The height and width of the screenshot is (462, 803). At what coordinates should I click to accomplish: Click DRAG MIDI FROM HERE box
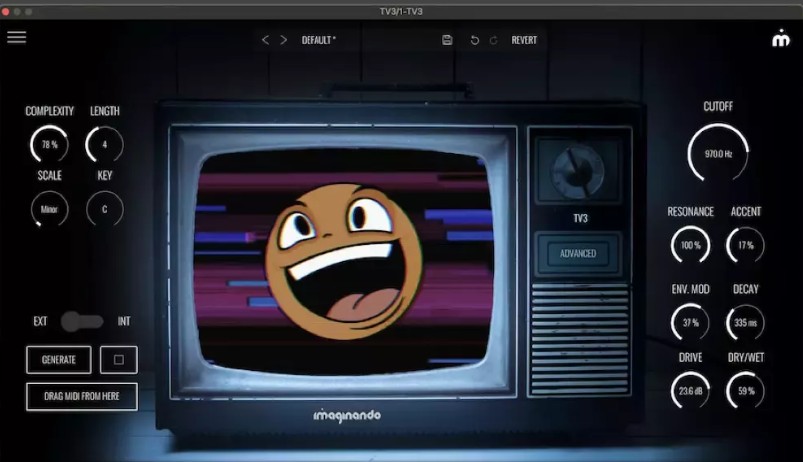[x=82, y=396]
